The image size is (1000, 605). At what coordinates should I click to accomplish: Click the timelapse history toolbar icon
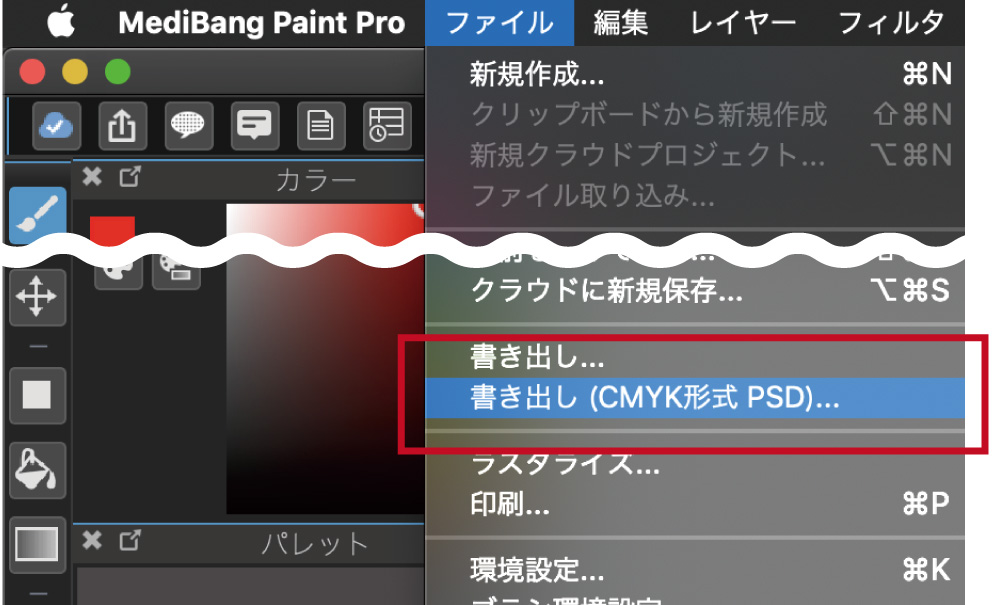387,126
